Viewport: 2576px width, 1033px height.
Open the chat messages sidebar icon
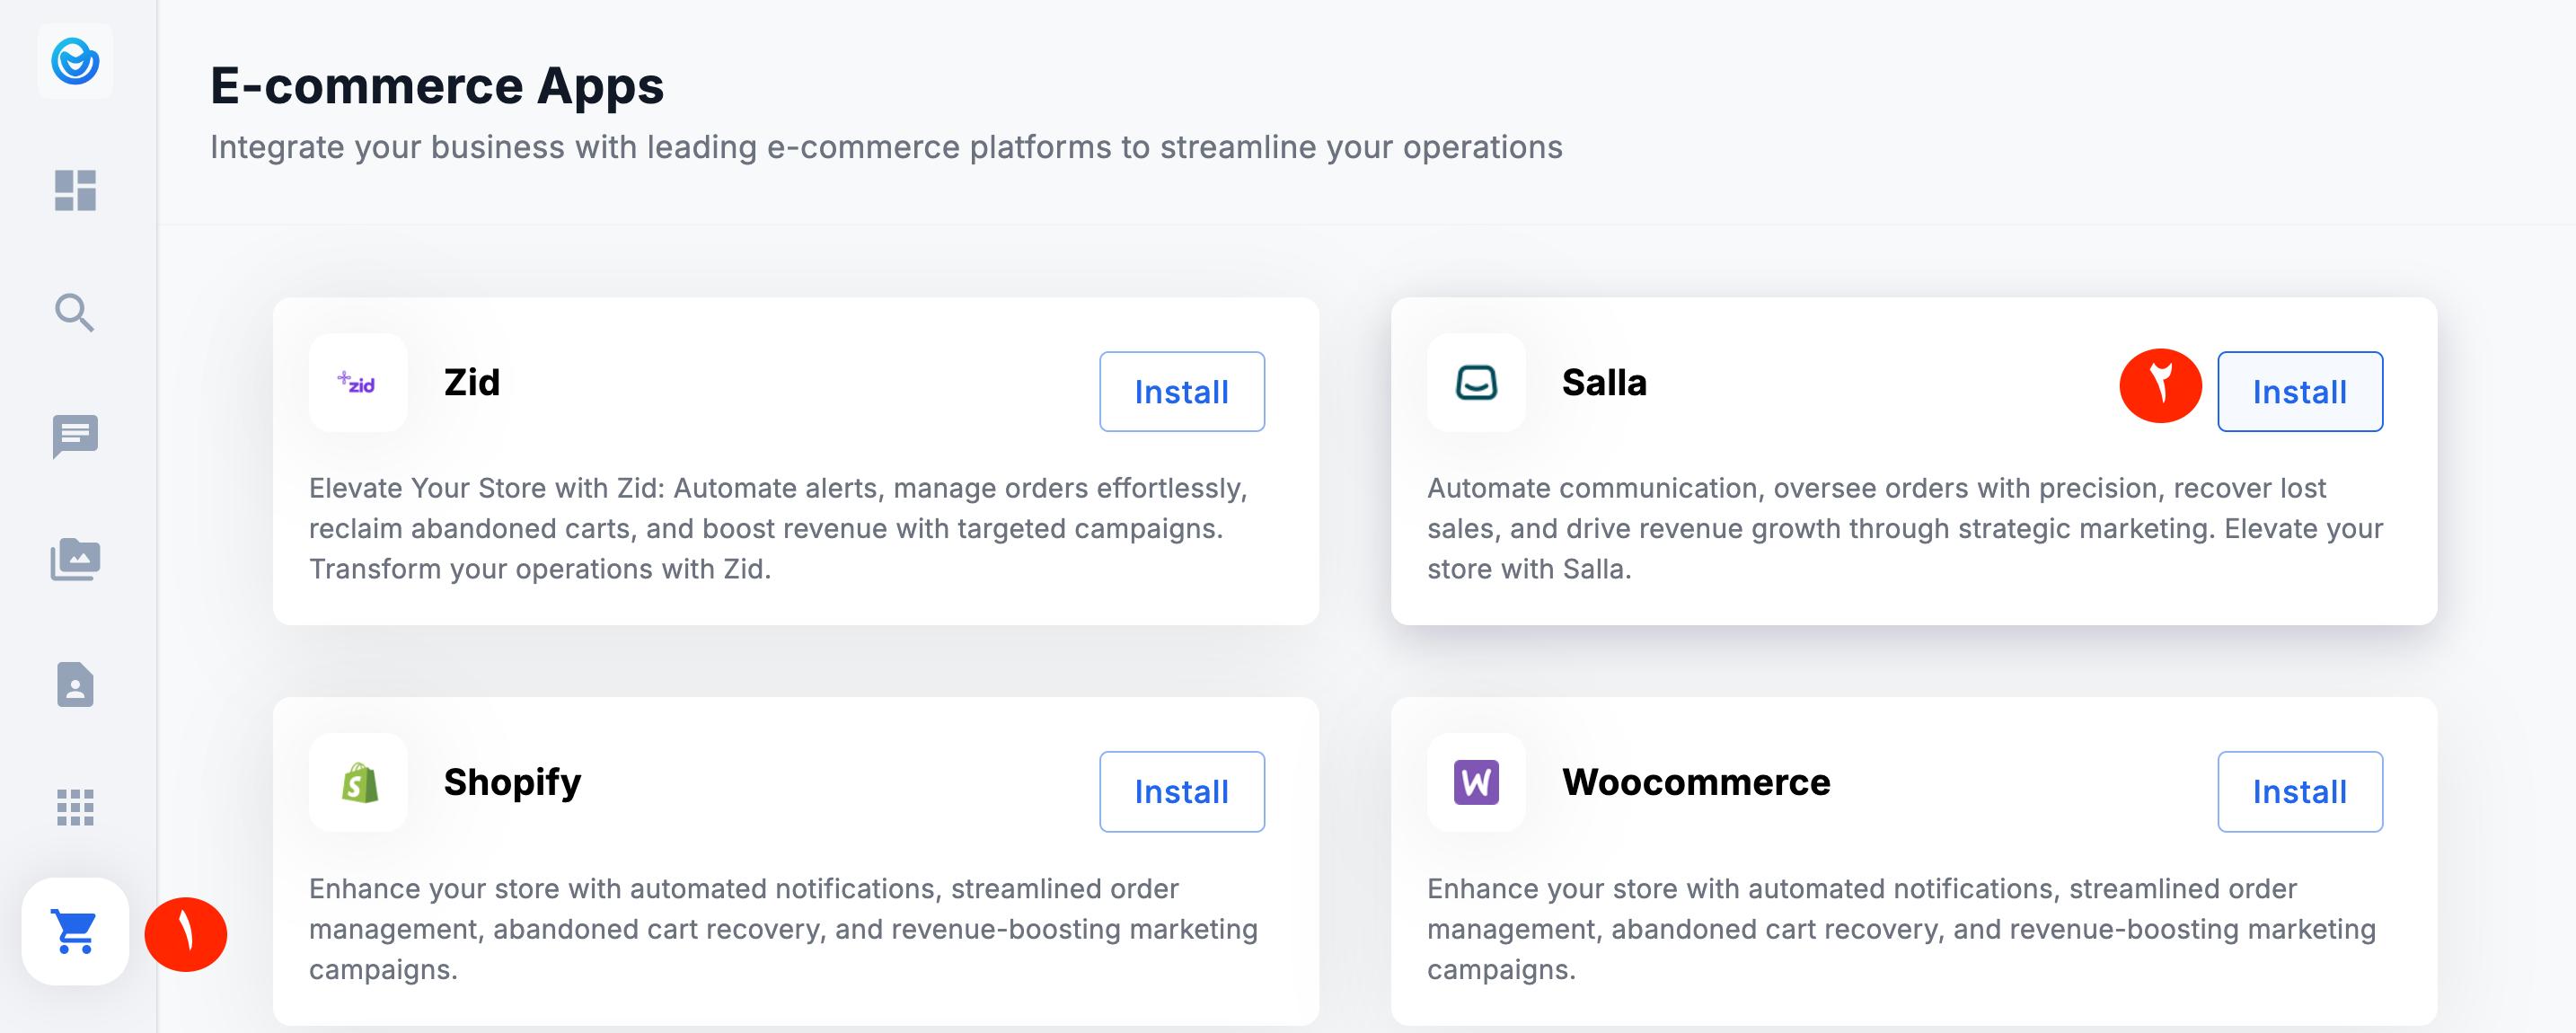click(x=75, y=436)
